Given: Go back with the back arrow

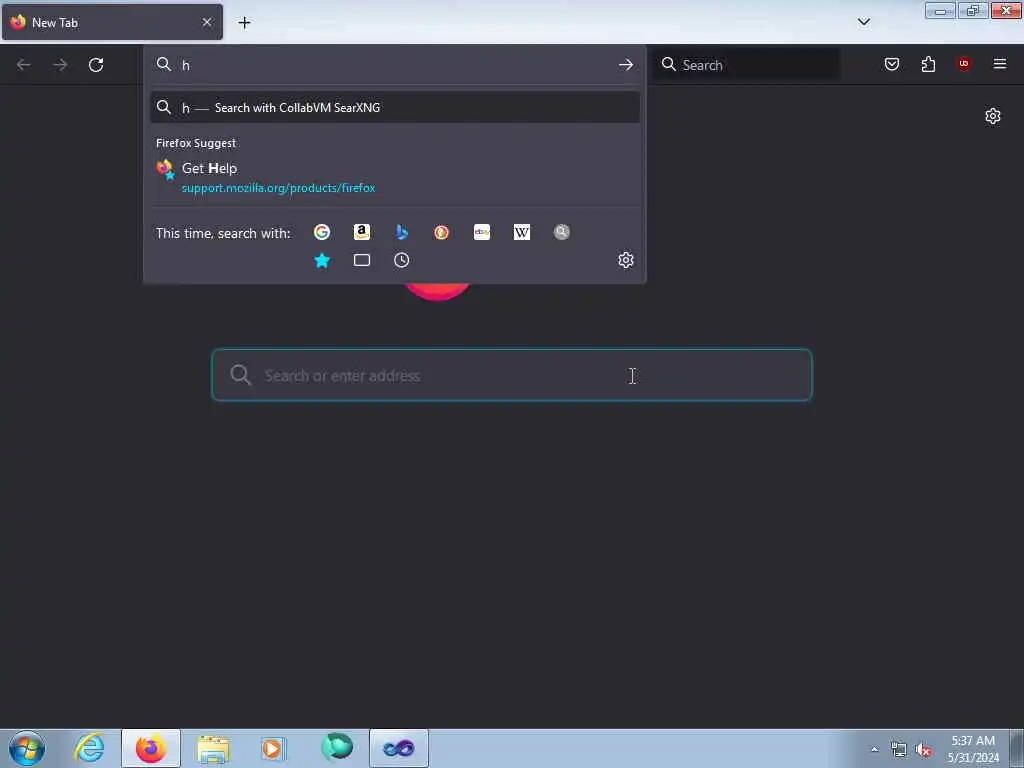Looking at the screenshot, I should 24,65.
